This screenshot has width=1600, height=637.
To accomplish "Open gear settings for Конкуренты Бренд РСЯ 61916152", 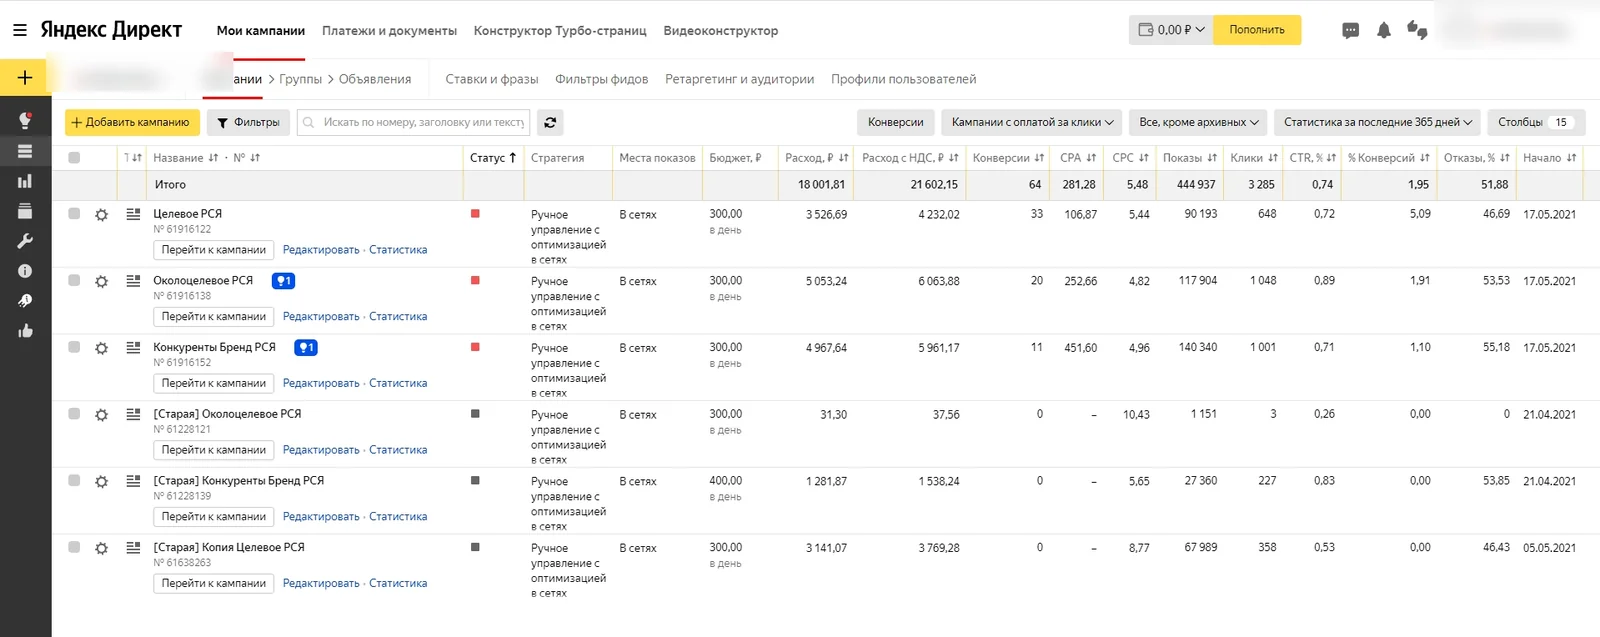I will coord(101,349).
